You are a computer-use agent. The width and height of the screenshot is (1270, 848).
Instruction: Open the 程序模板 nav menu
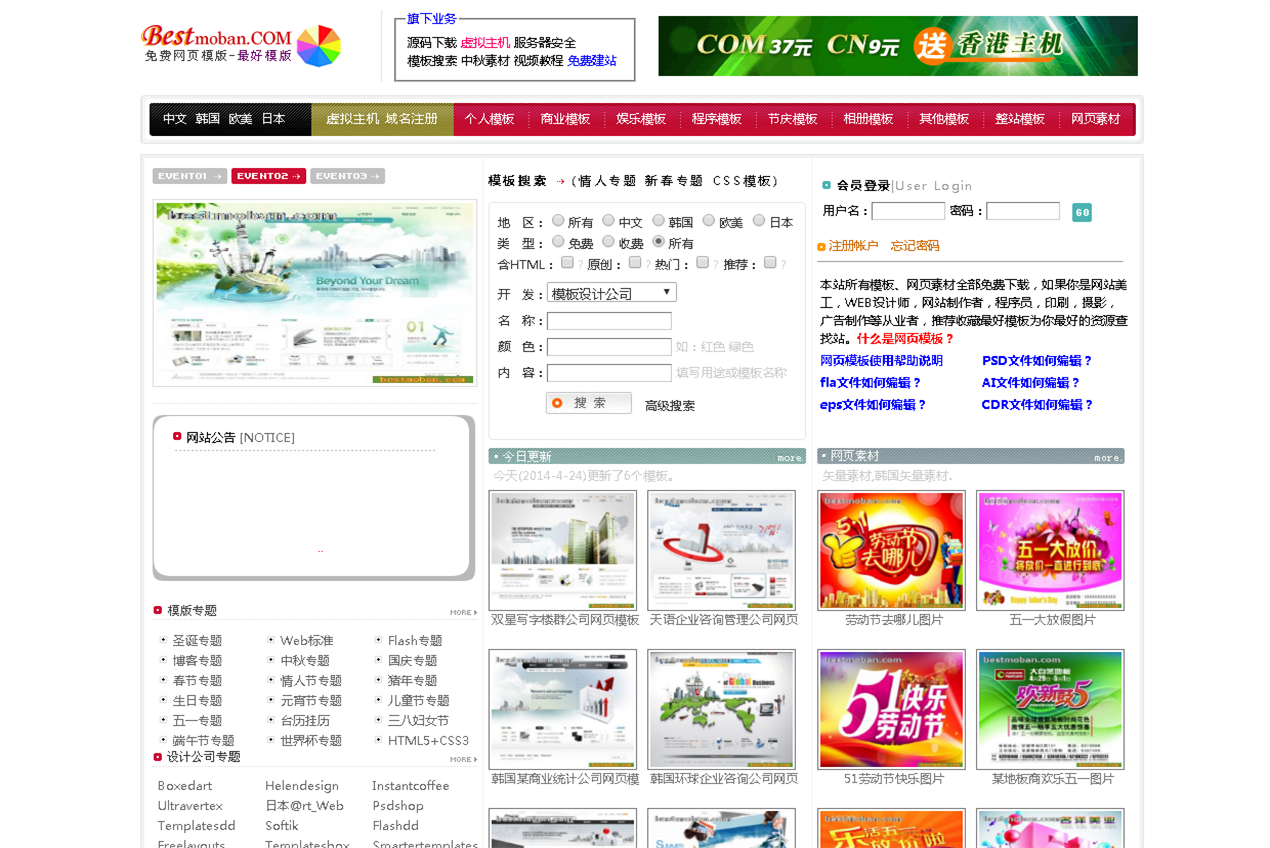pos(717,119)
